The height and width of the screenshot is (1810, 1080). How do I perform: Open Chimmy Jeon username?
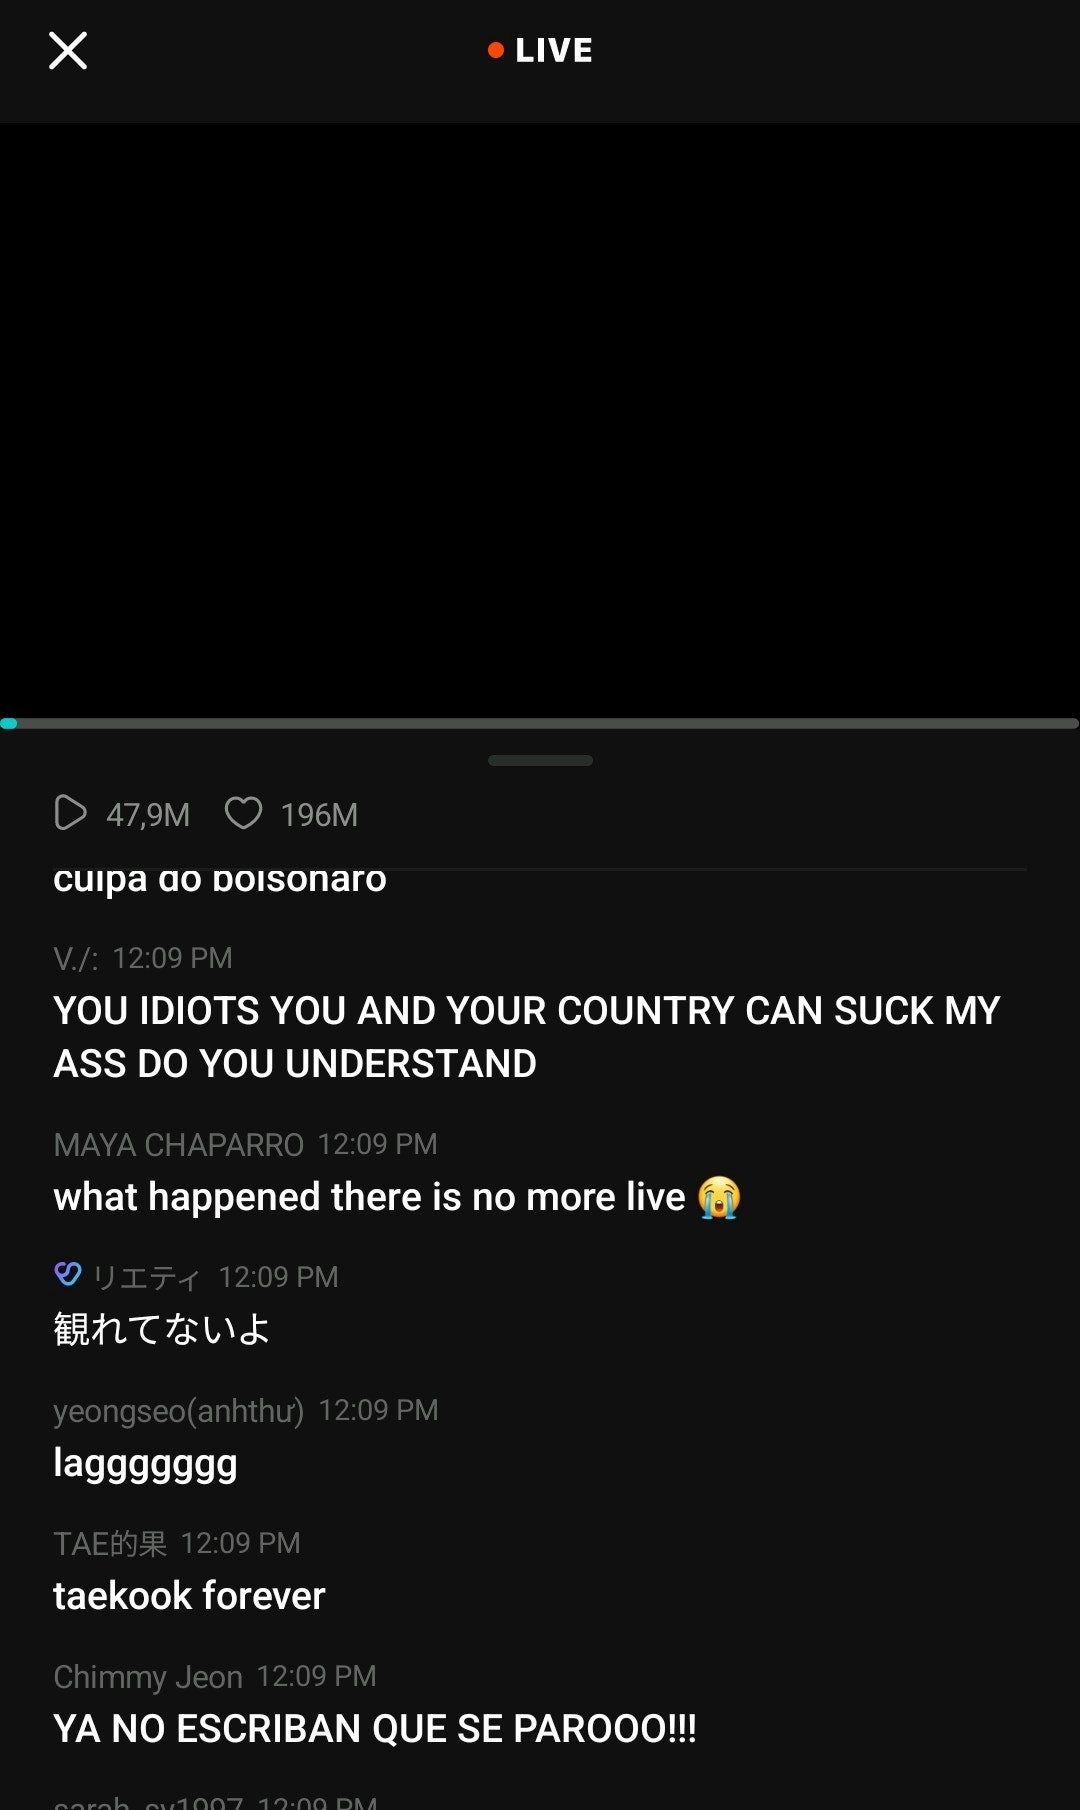click(x=148, y=1677)
